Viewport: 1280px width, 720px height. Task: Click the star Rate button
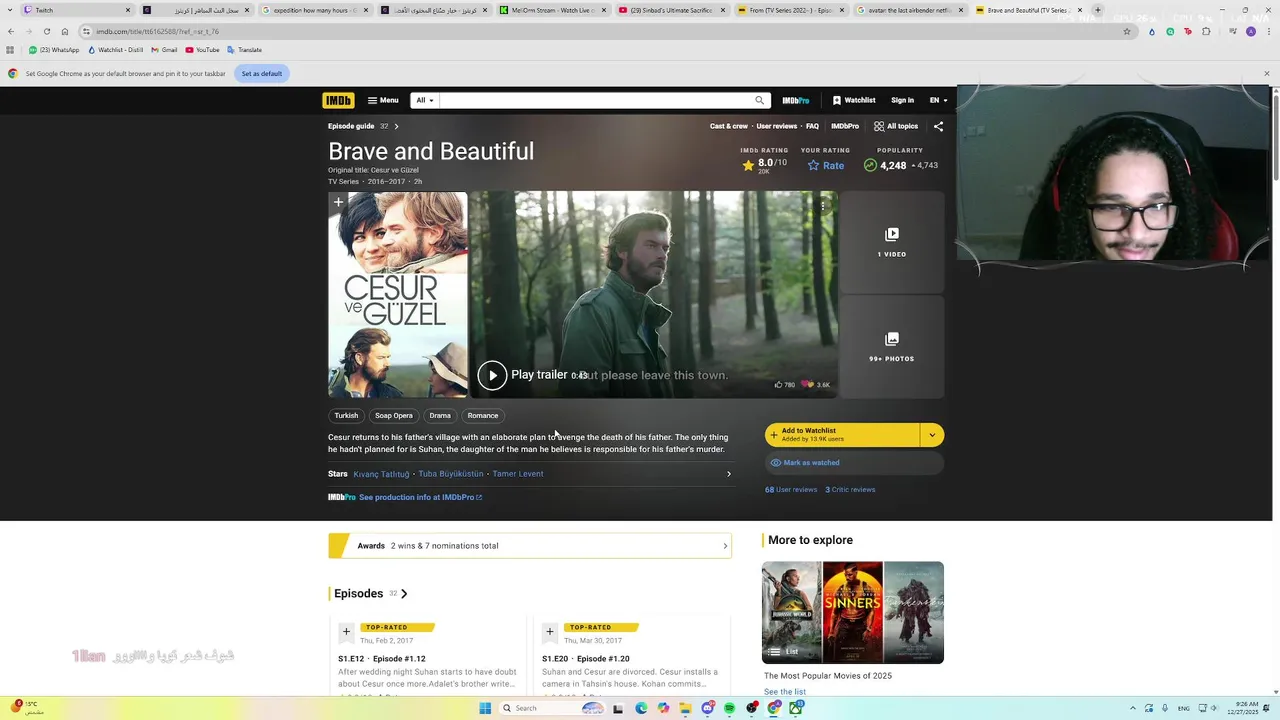point(826,165)
